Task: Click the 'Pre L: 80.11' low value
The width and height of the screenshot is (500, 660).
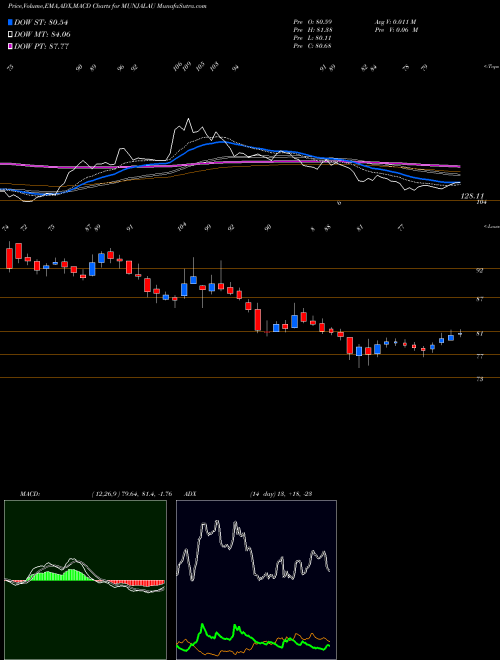Action: coord(313,38)
